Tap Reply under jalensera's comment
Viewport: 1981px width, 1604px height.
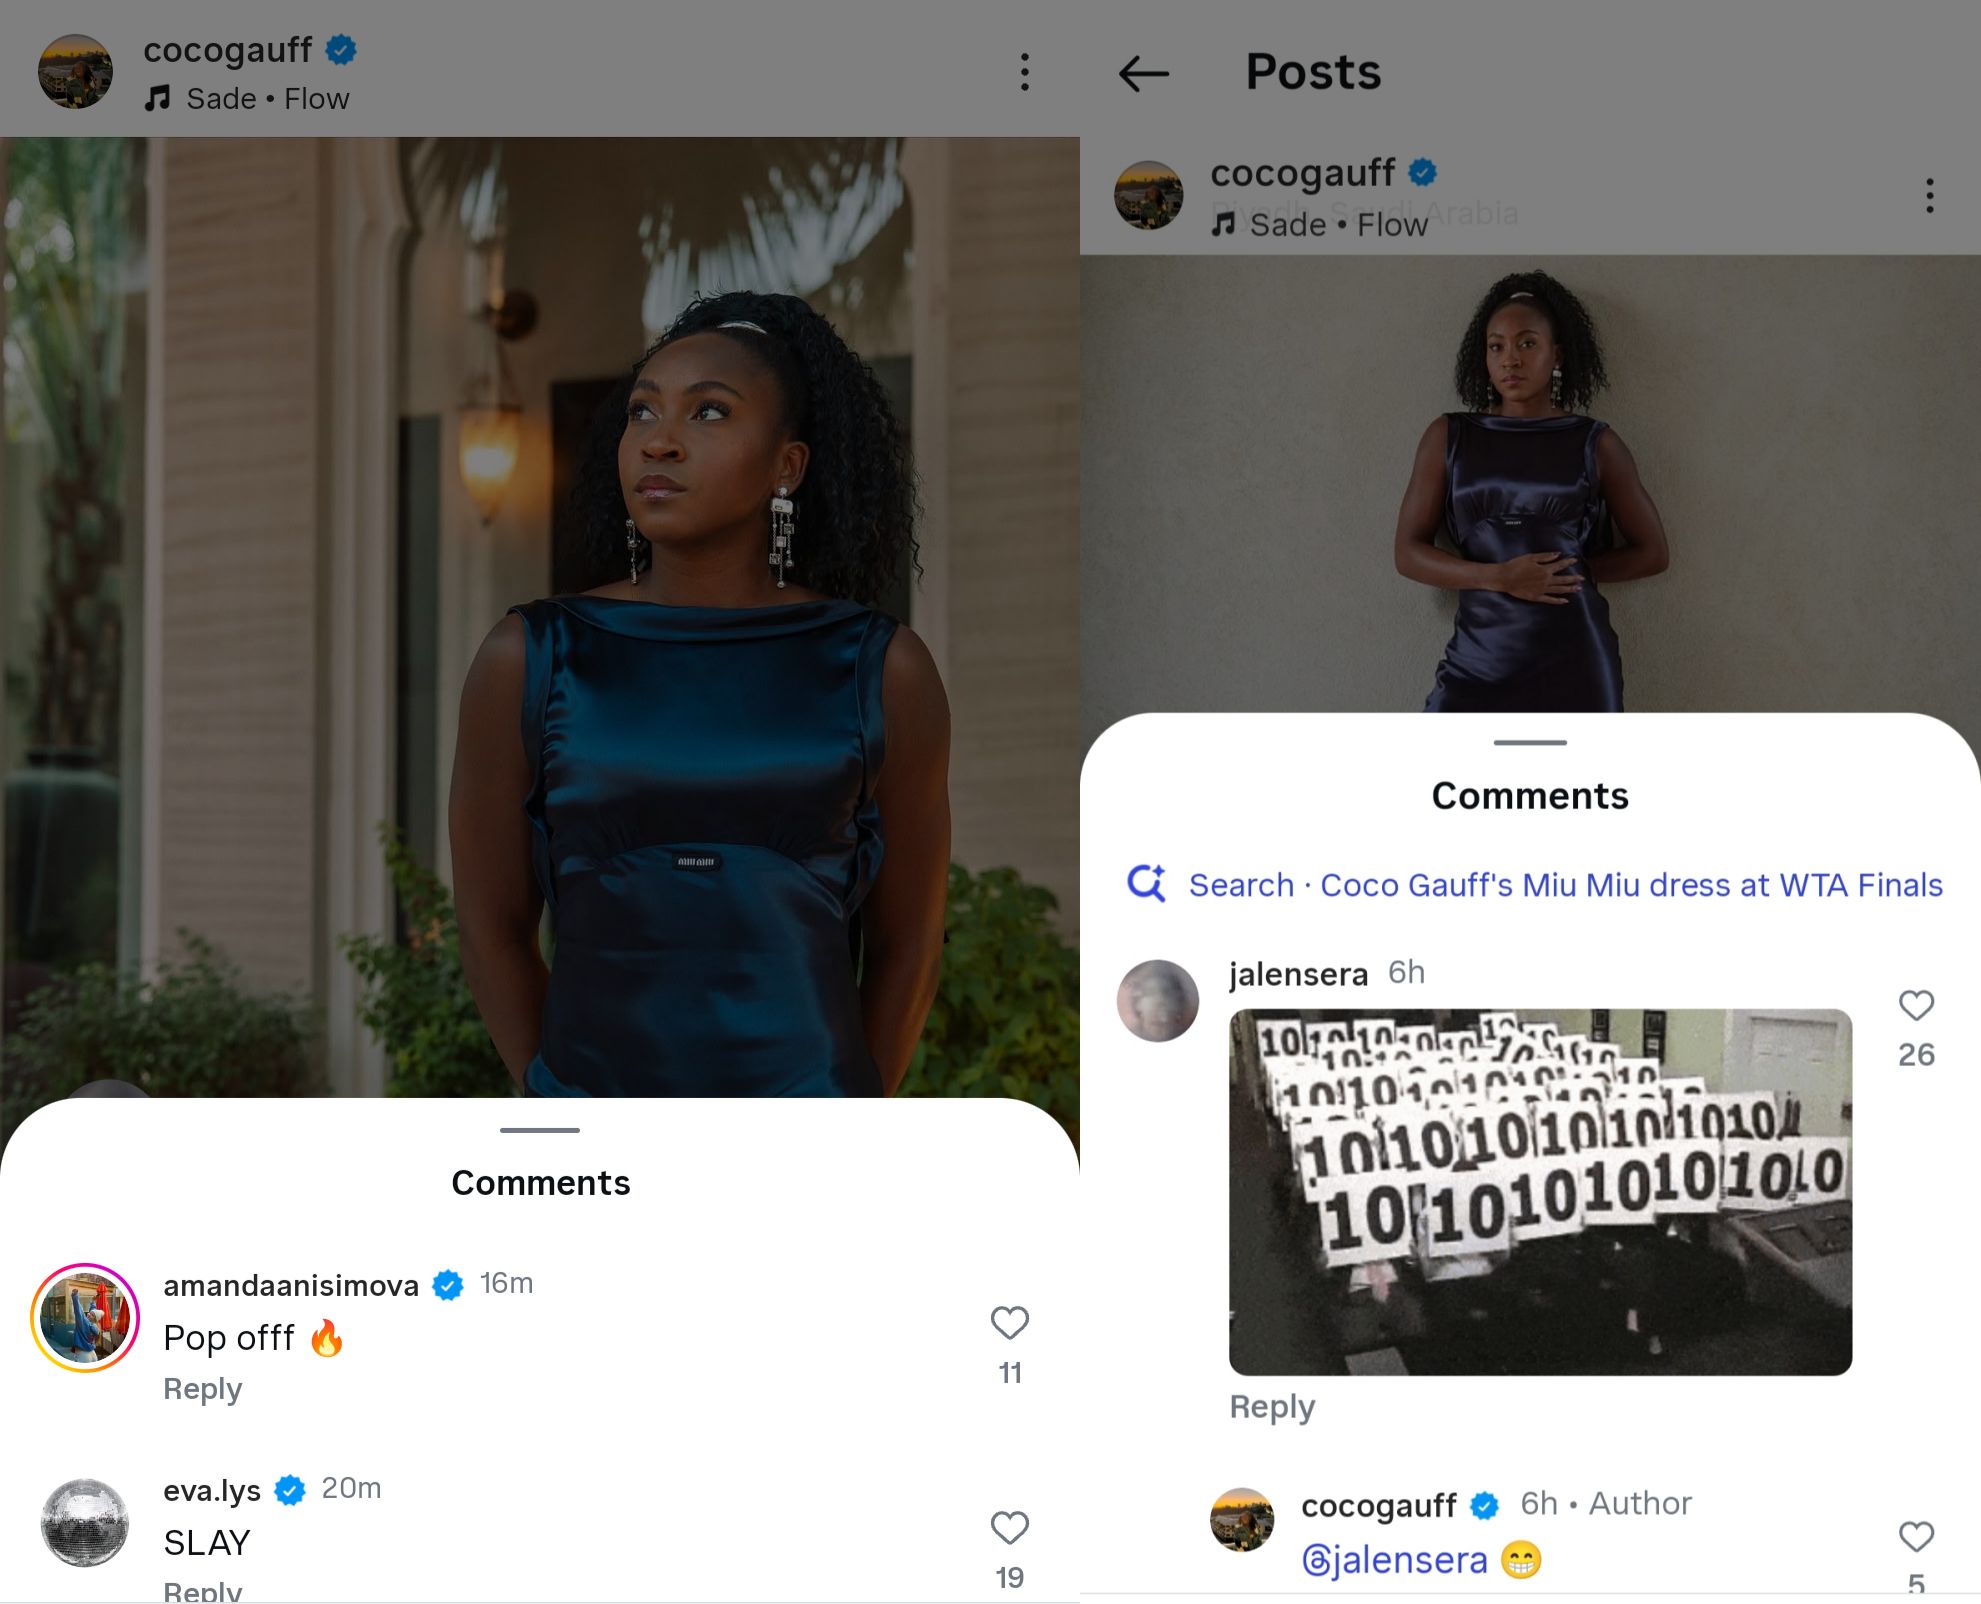pos(1272,1406)
